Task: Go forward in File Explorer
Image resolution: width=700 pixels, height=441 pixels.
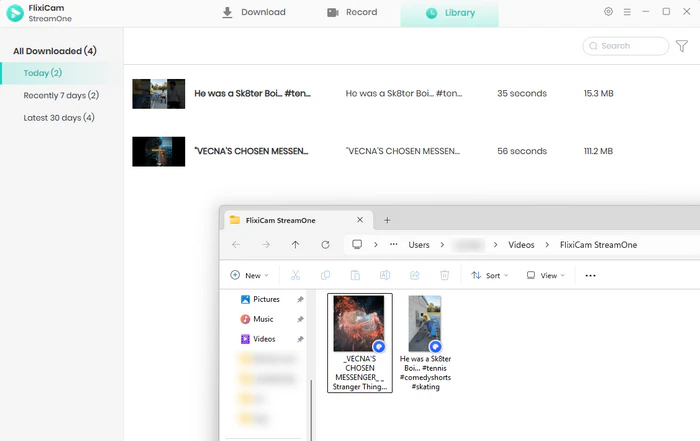Action: [x=266, y=245]
